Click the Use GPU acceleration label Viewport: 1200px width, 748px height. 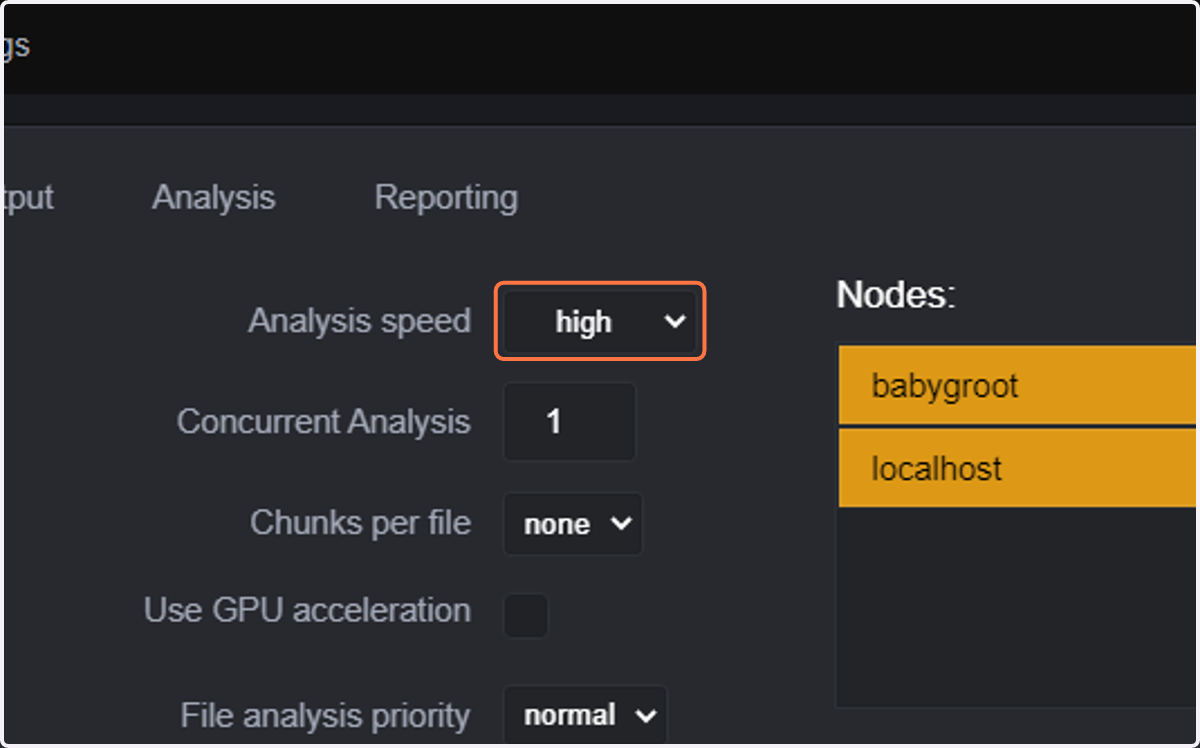[307, 610]
